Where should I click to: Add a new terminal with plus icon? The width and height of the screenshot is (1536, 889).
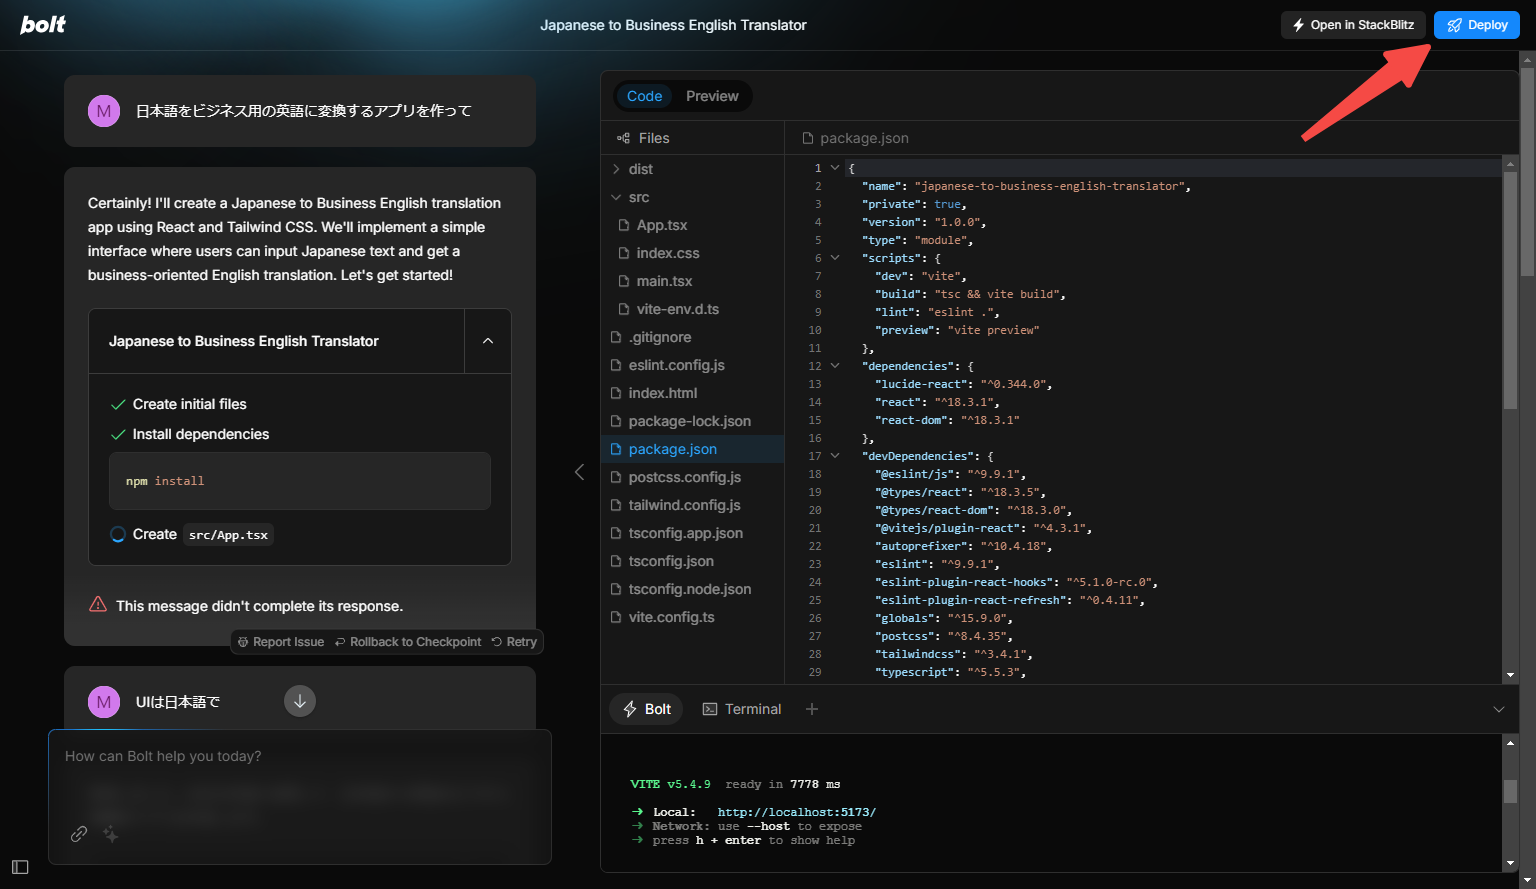pos(812,709)
